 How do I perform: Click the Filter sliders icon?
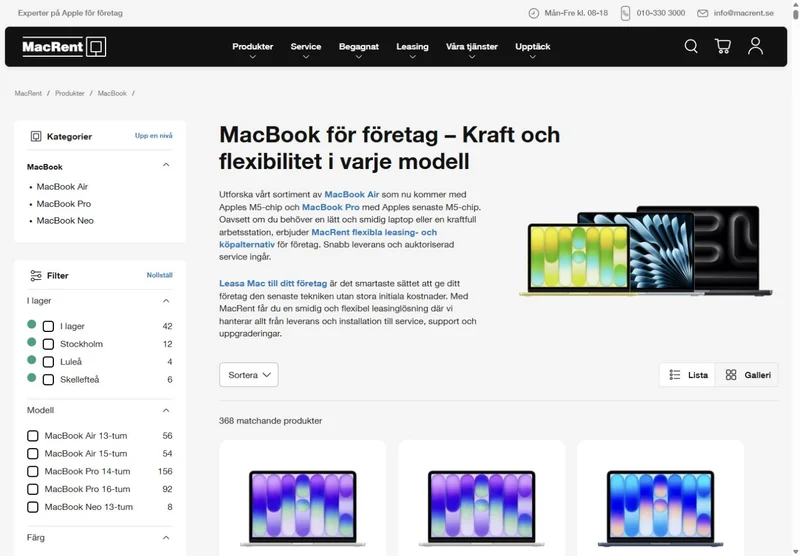[36, 275]
